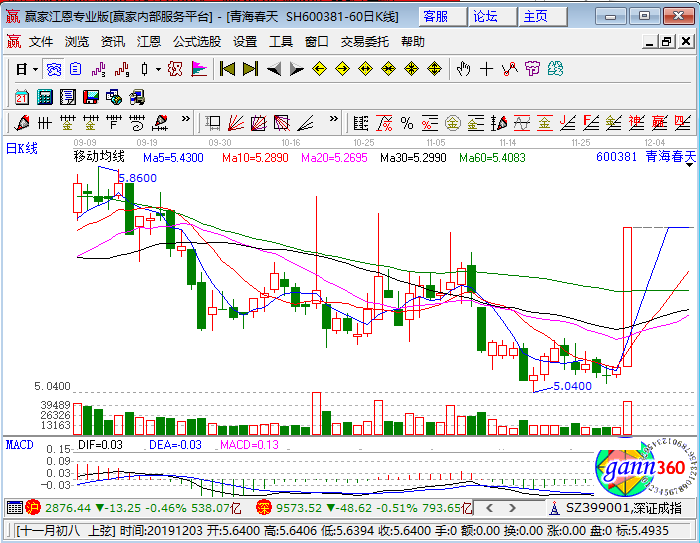
Task: Click the status bar left arrow
Action: [490, 508]
